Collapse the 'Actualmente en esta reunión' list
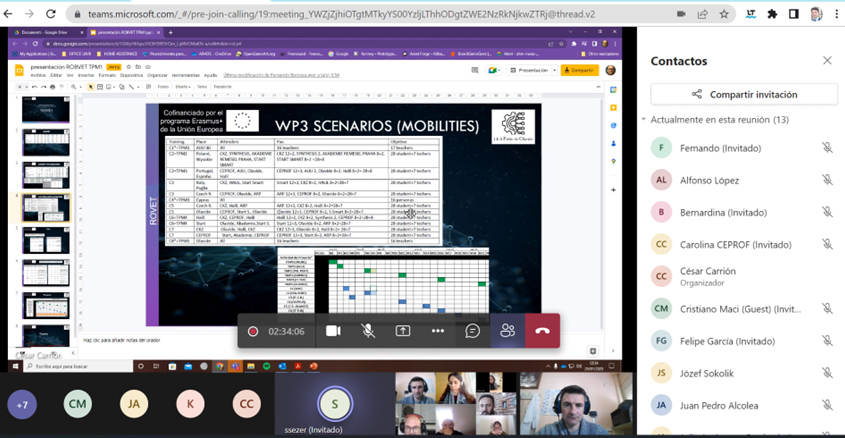This screenshot has height=438, width=845. tap(644, 120)
